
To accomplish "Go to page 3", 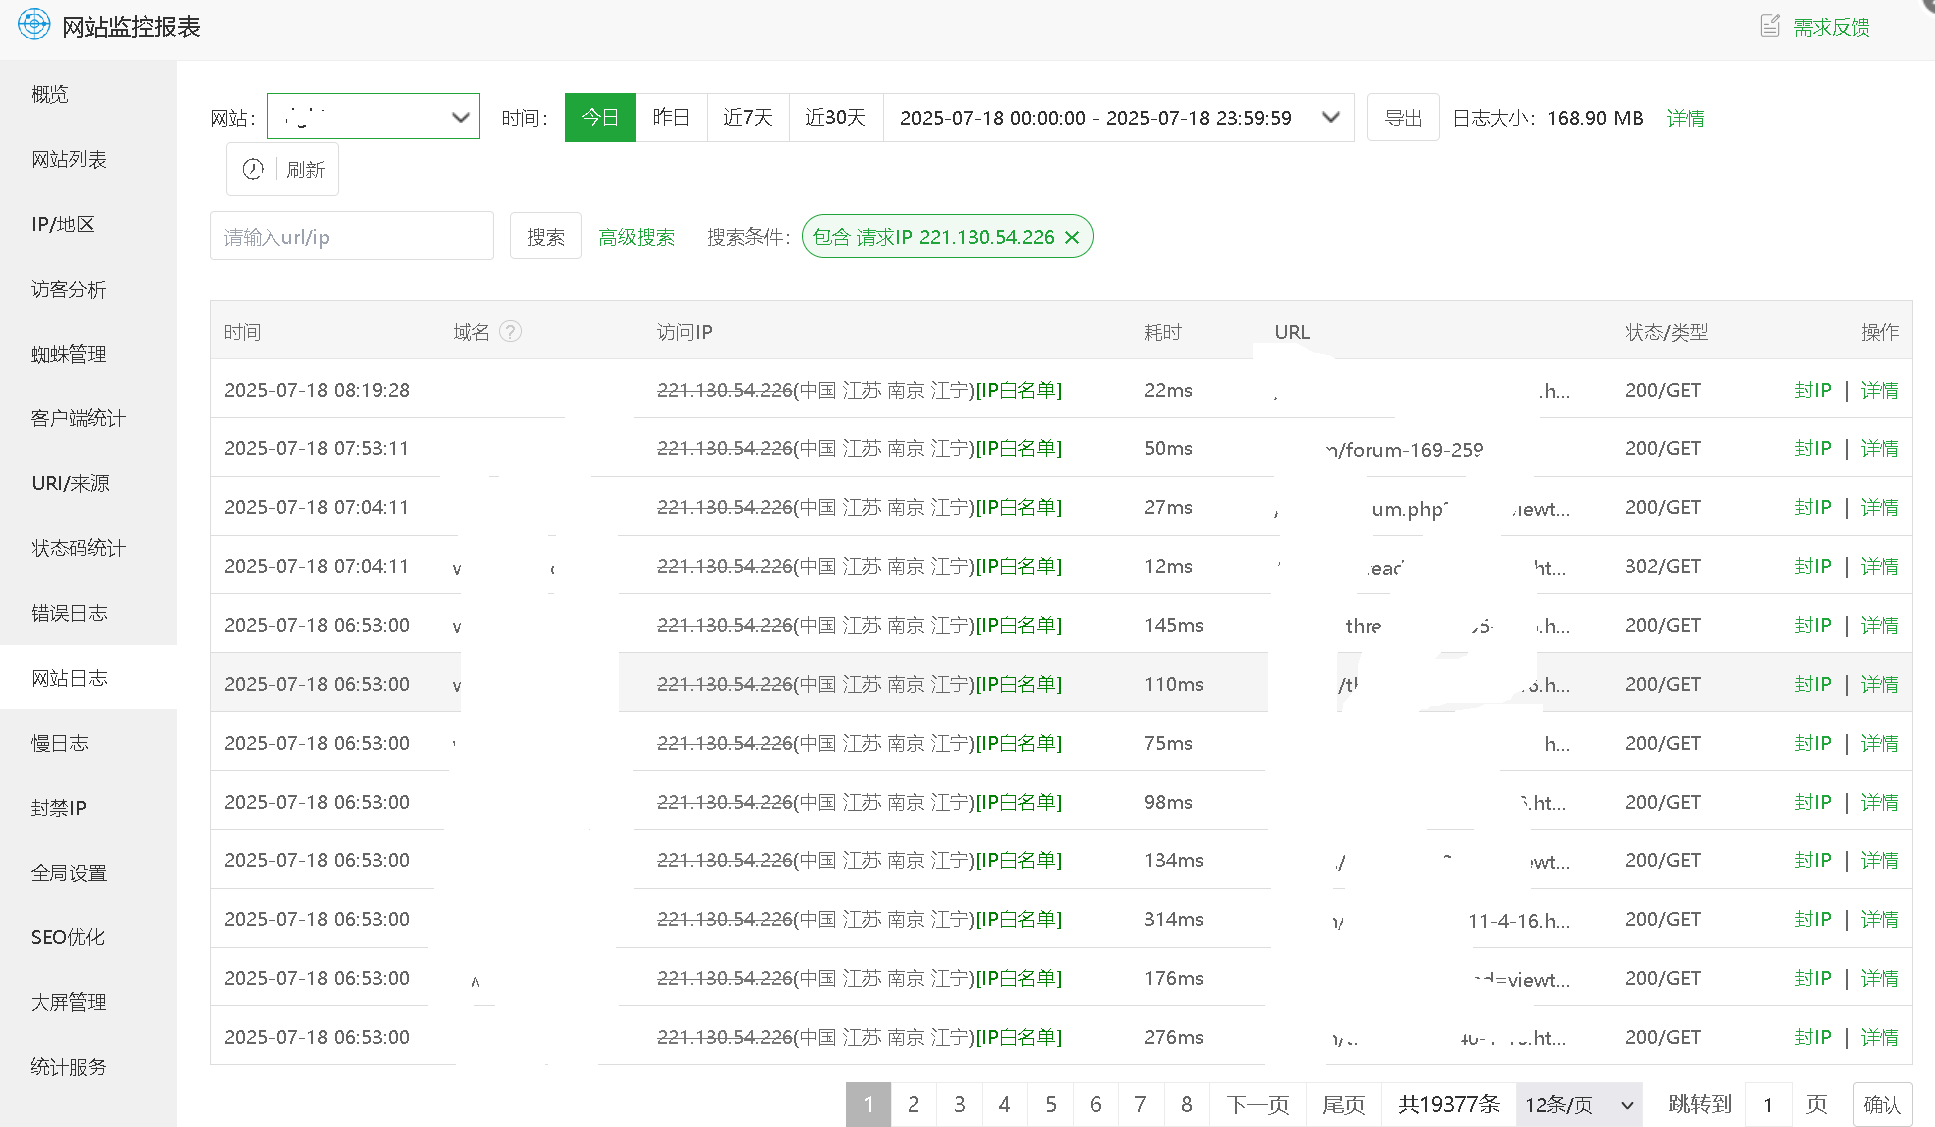I will click(x=959, y=1104).
